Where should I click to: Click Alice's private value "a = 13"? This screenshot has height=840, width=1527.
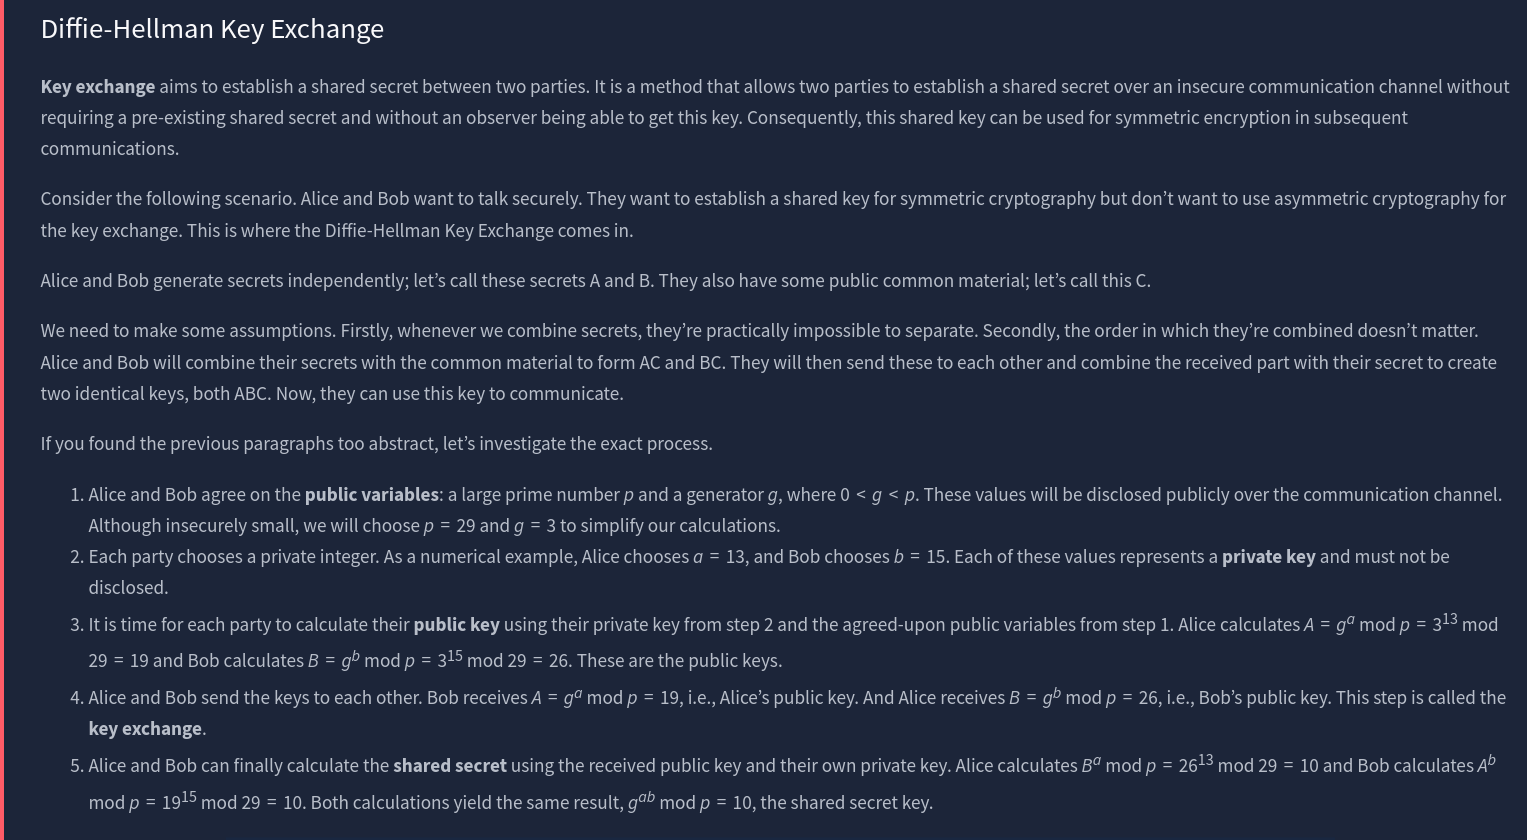[x=720, y=557]
